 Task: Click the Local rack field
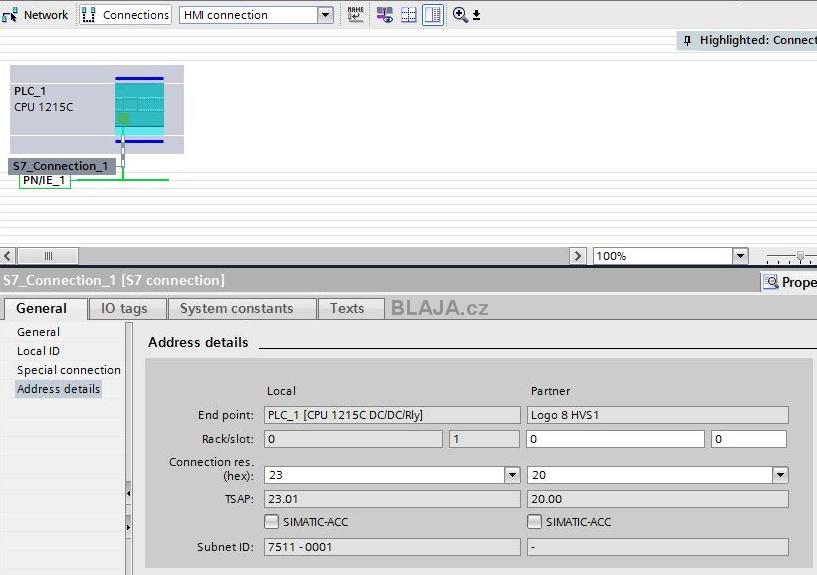pos(353,439)
